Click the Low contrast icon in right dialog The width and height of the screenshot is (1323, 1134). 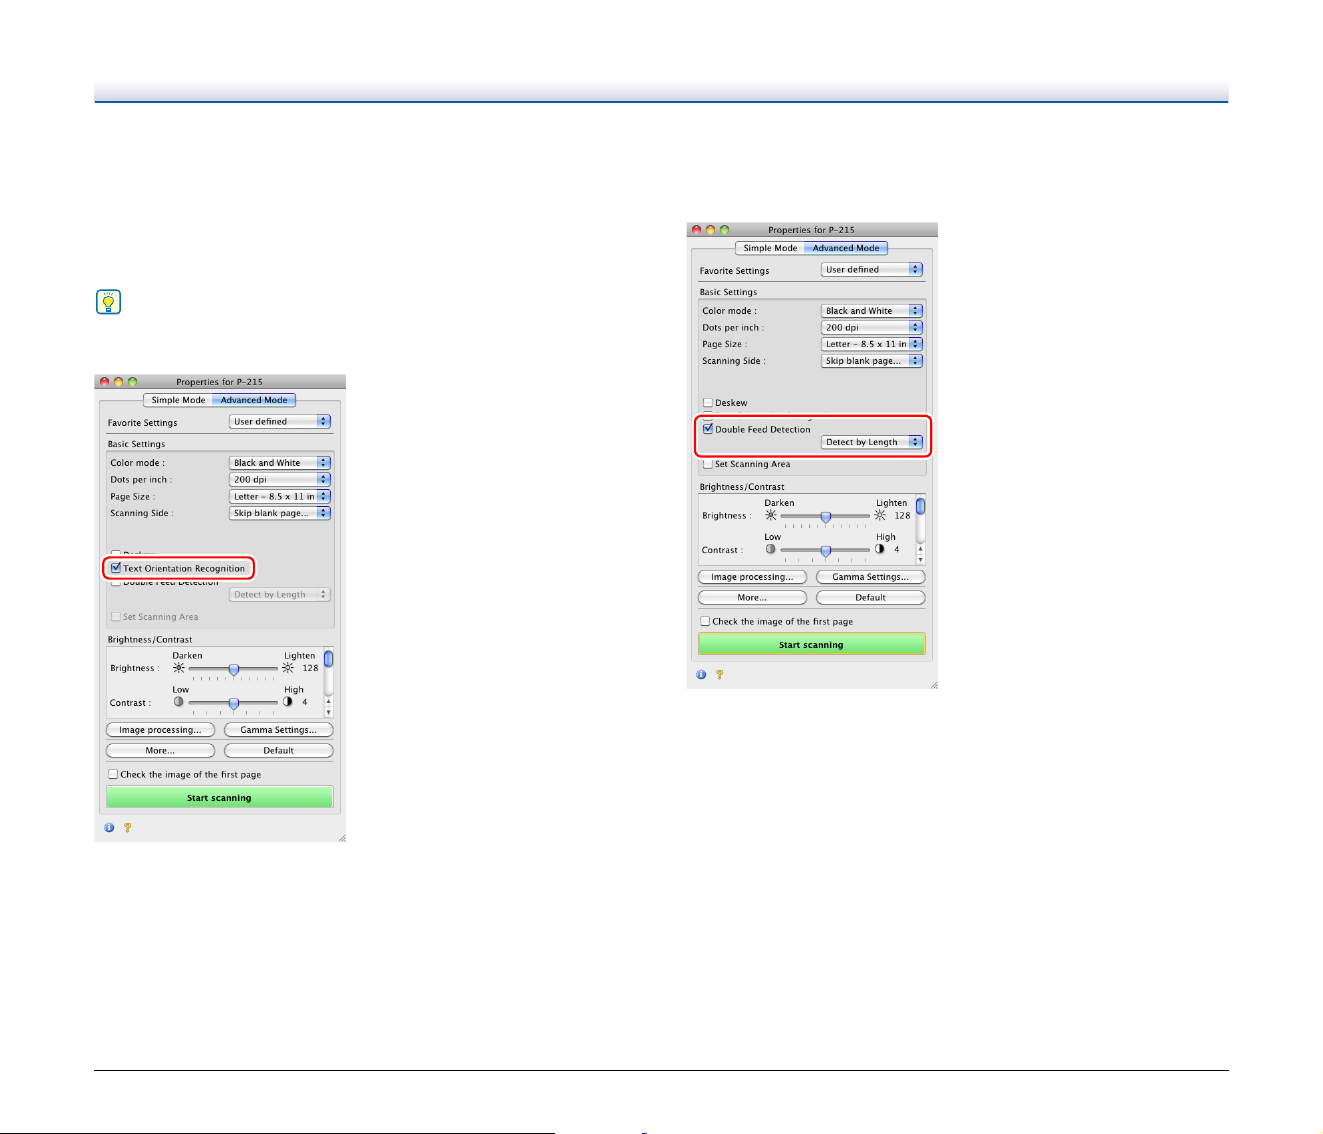pyautogui.click(x=771, y=549)
